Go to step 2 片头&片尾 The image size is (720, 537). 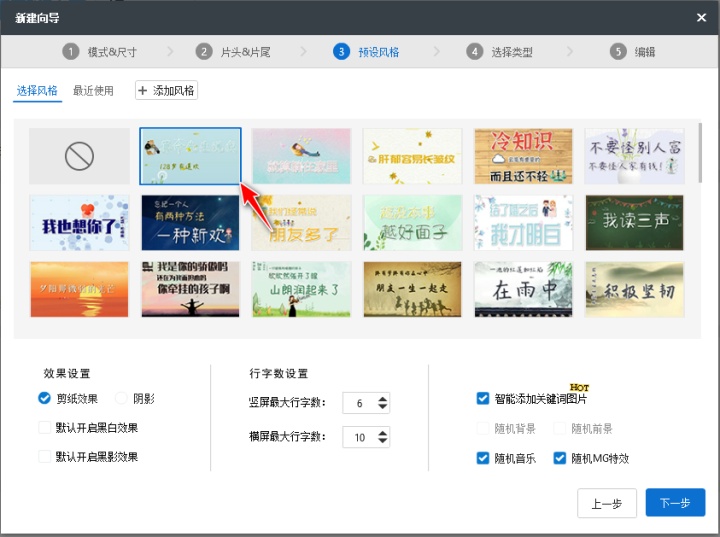pyautogui.click(x=233, y=51)
